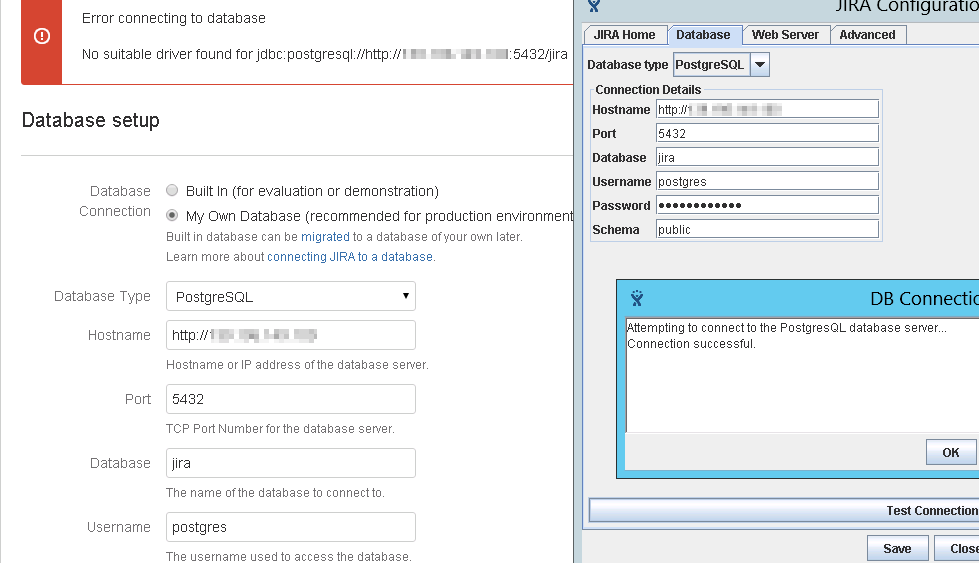
Task: Follow the migrated link
Action: (325, 237)
